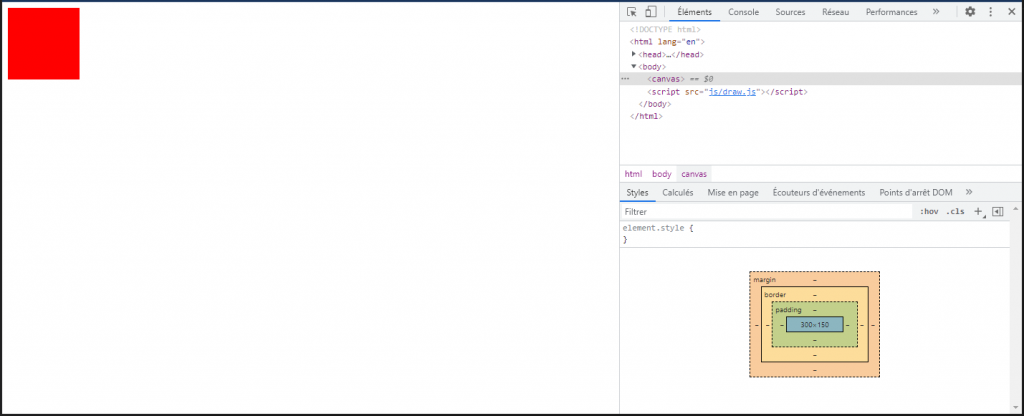1024x416 pixels.
Task: Open the Mise en page tab
Action: point(733,193)
